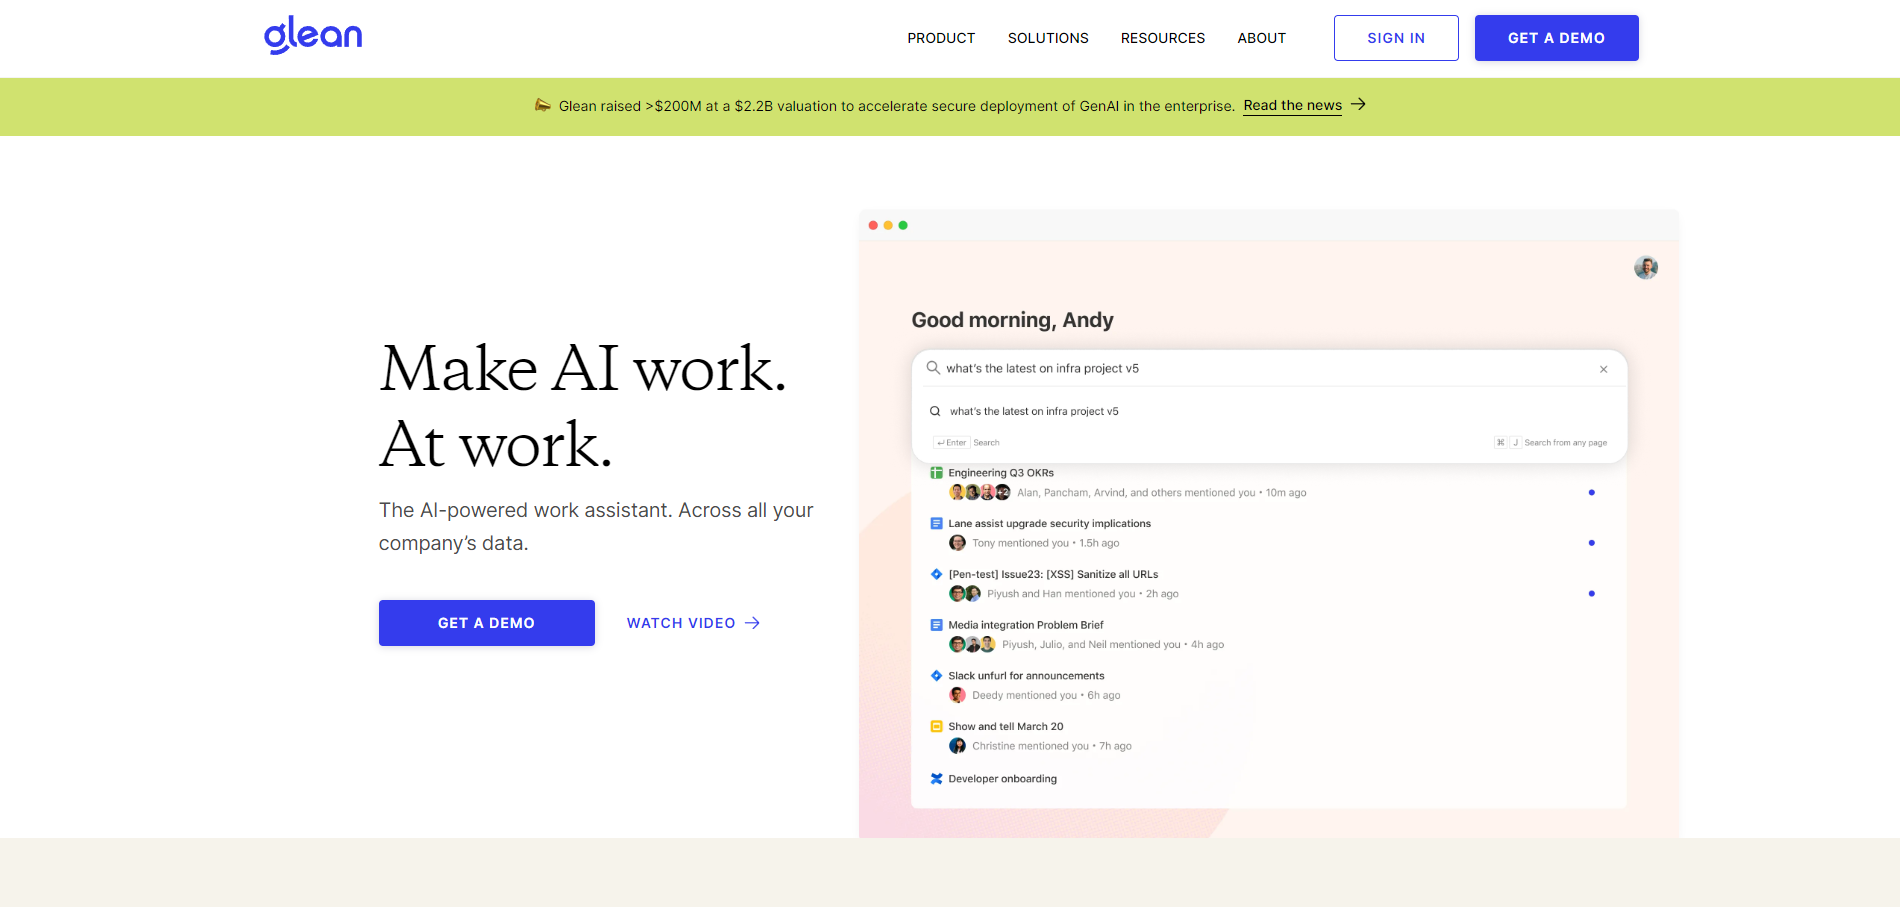Viewport: 1900px width, 907px height.
Task: Open the SOLUTIONS menu
Action: [1048, 38]
